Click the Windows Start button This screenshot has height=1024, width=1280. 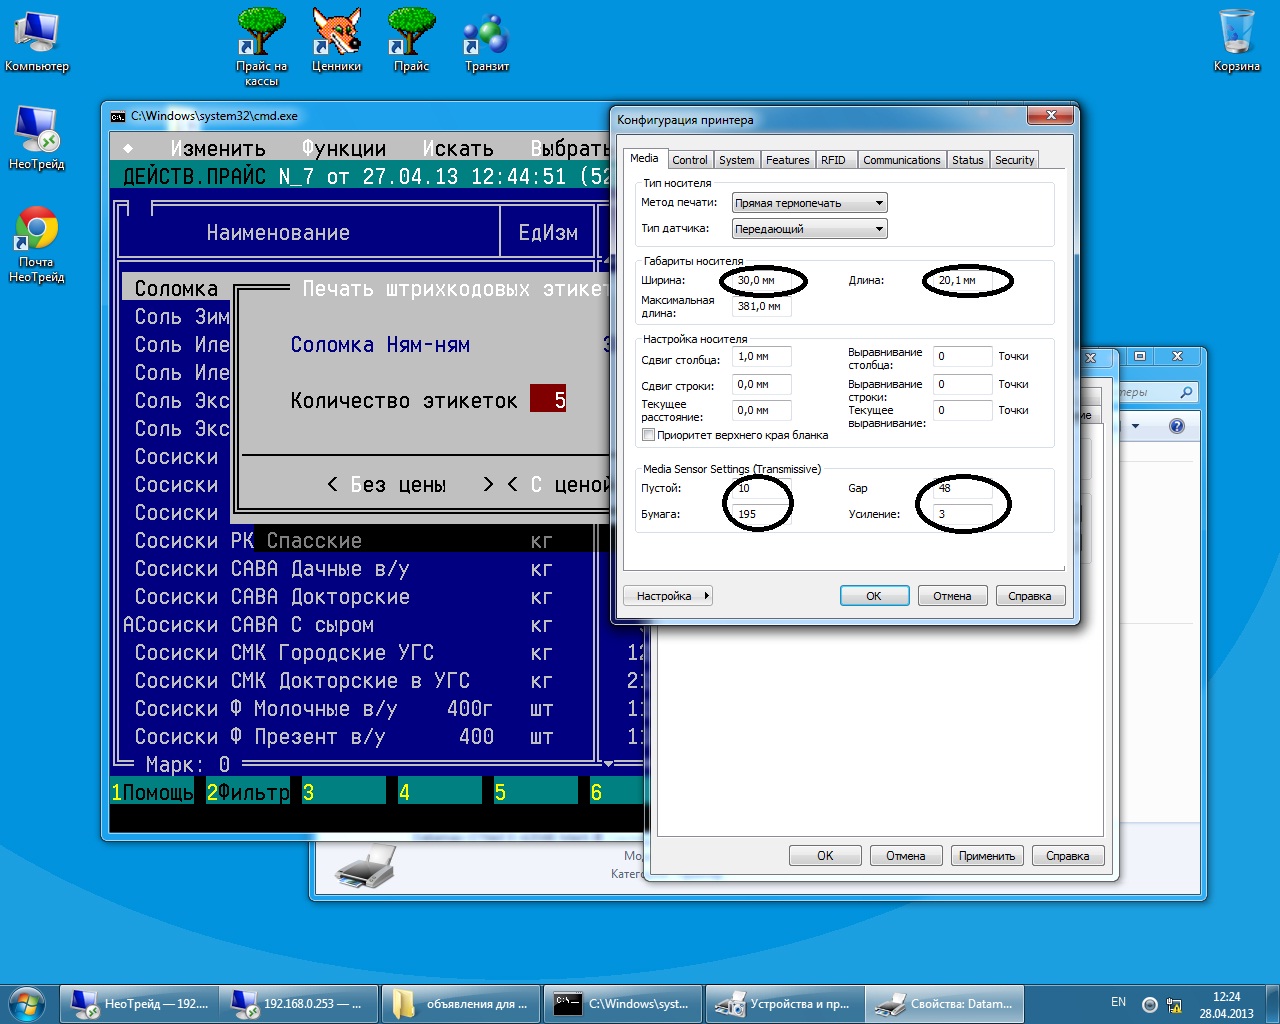pyautogui.click(x=27, y=1004)
